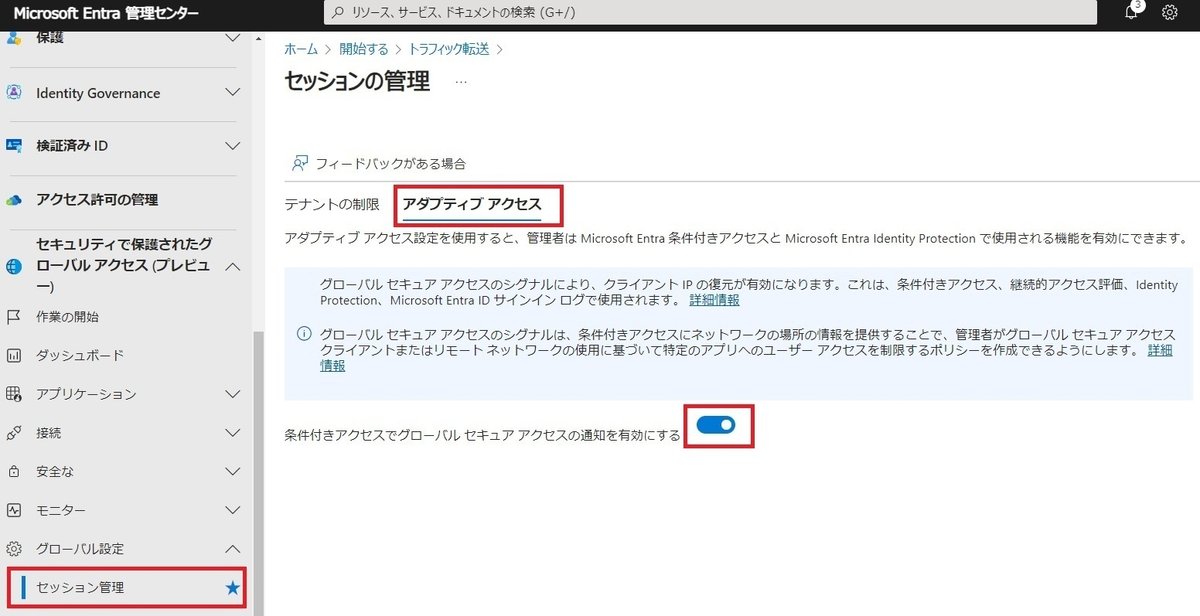
Task: Click the lock icon beside 安全な
Action: tap(14, 471)
